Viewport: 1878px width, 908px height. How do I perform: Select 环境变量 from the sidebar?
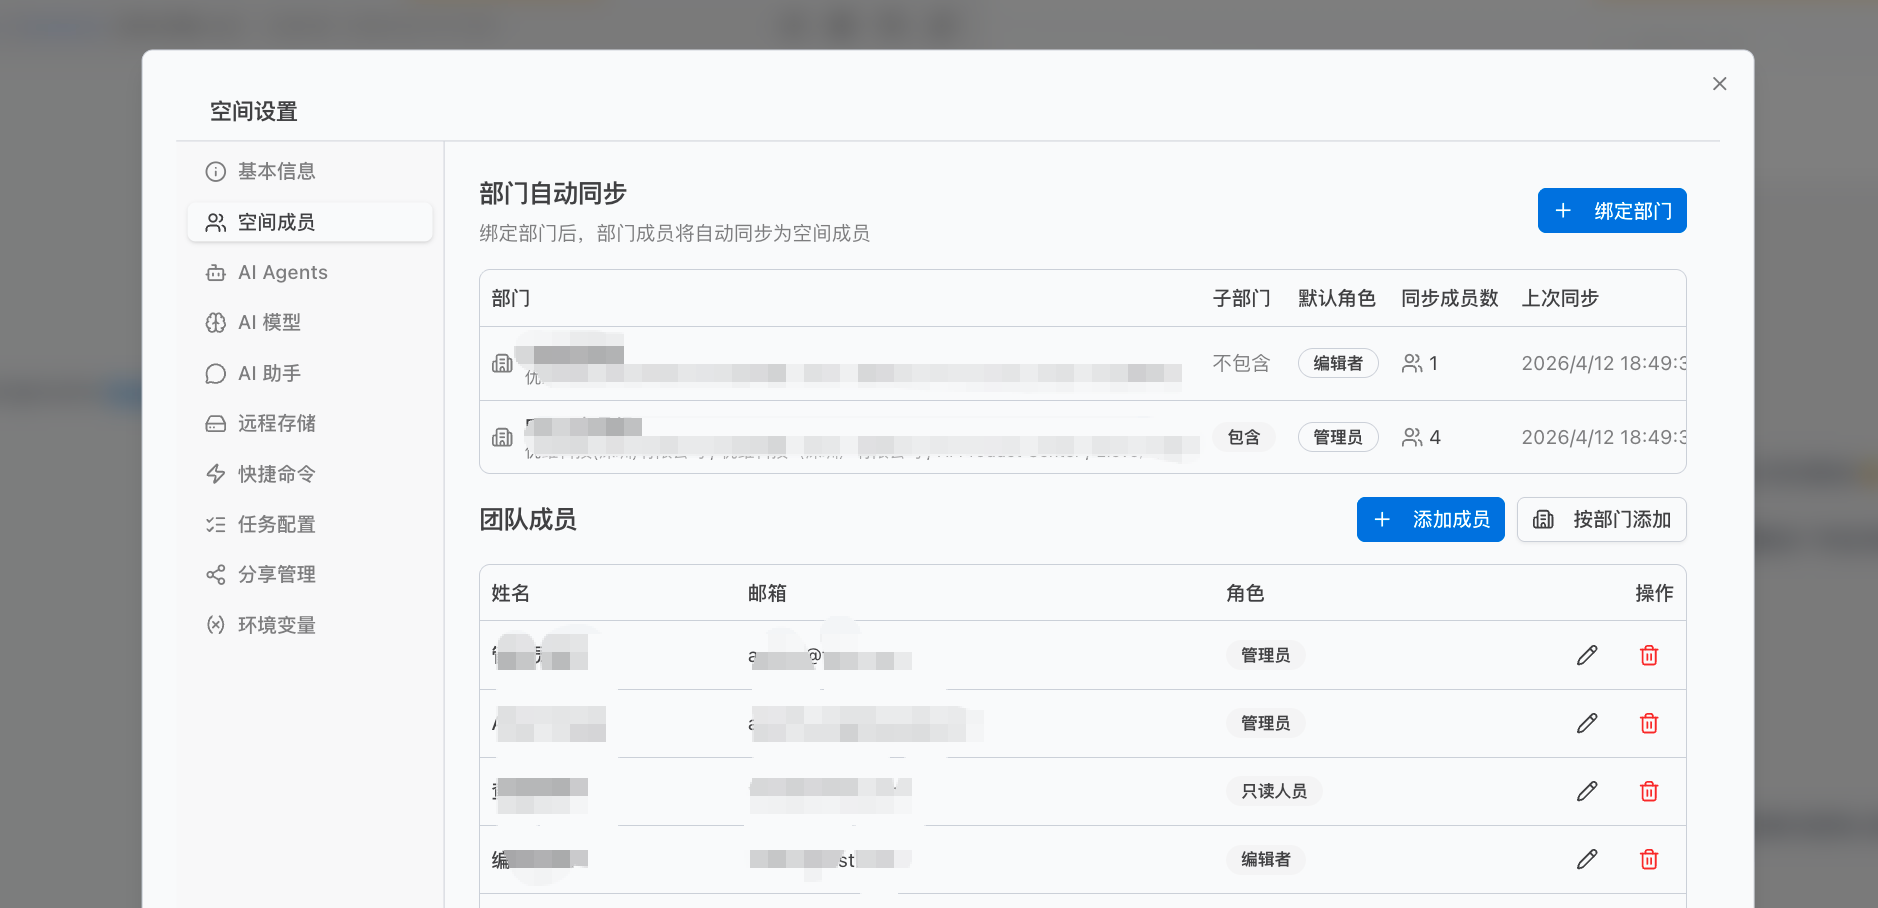(x=277, y=624)
